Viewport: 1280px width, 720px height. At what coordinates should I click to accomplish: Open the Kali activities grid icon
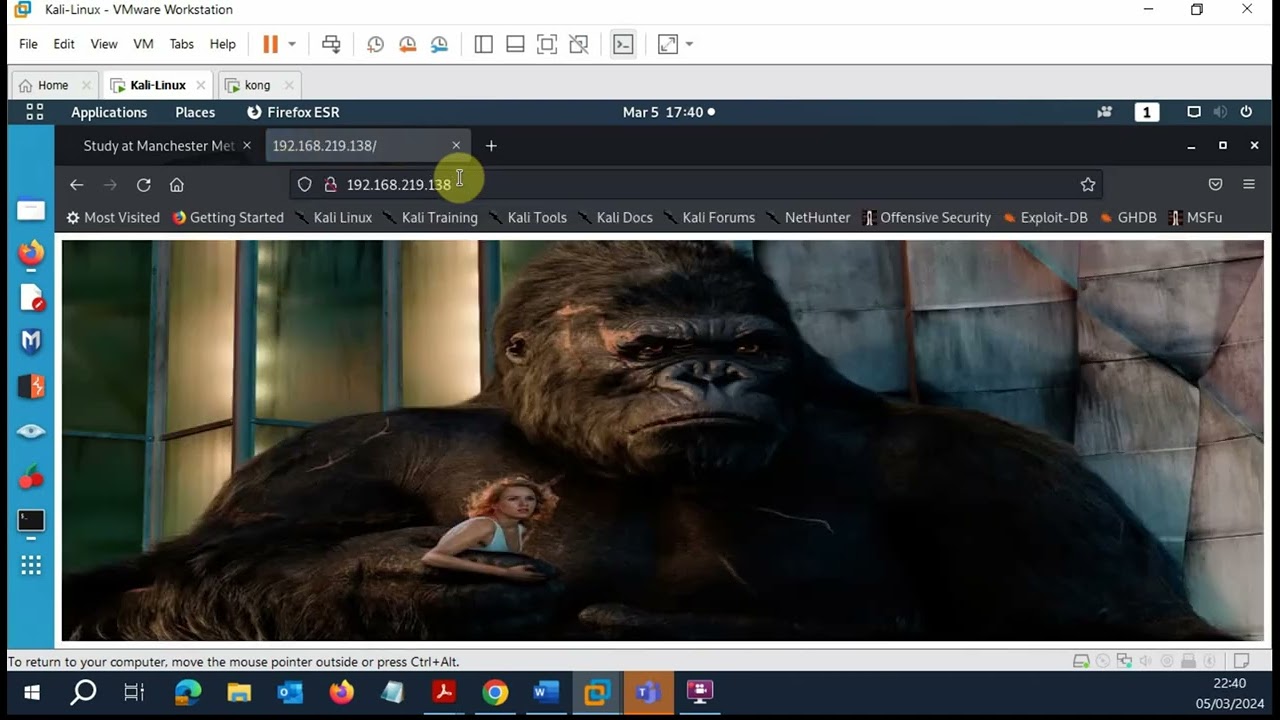tap(35, 112)
